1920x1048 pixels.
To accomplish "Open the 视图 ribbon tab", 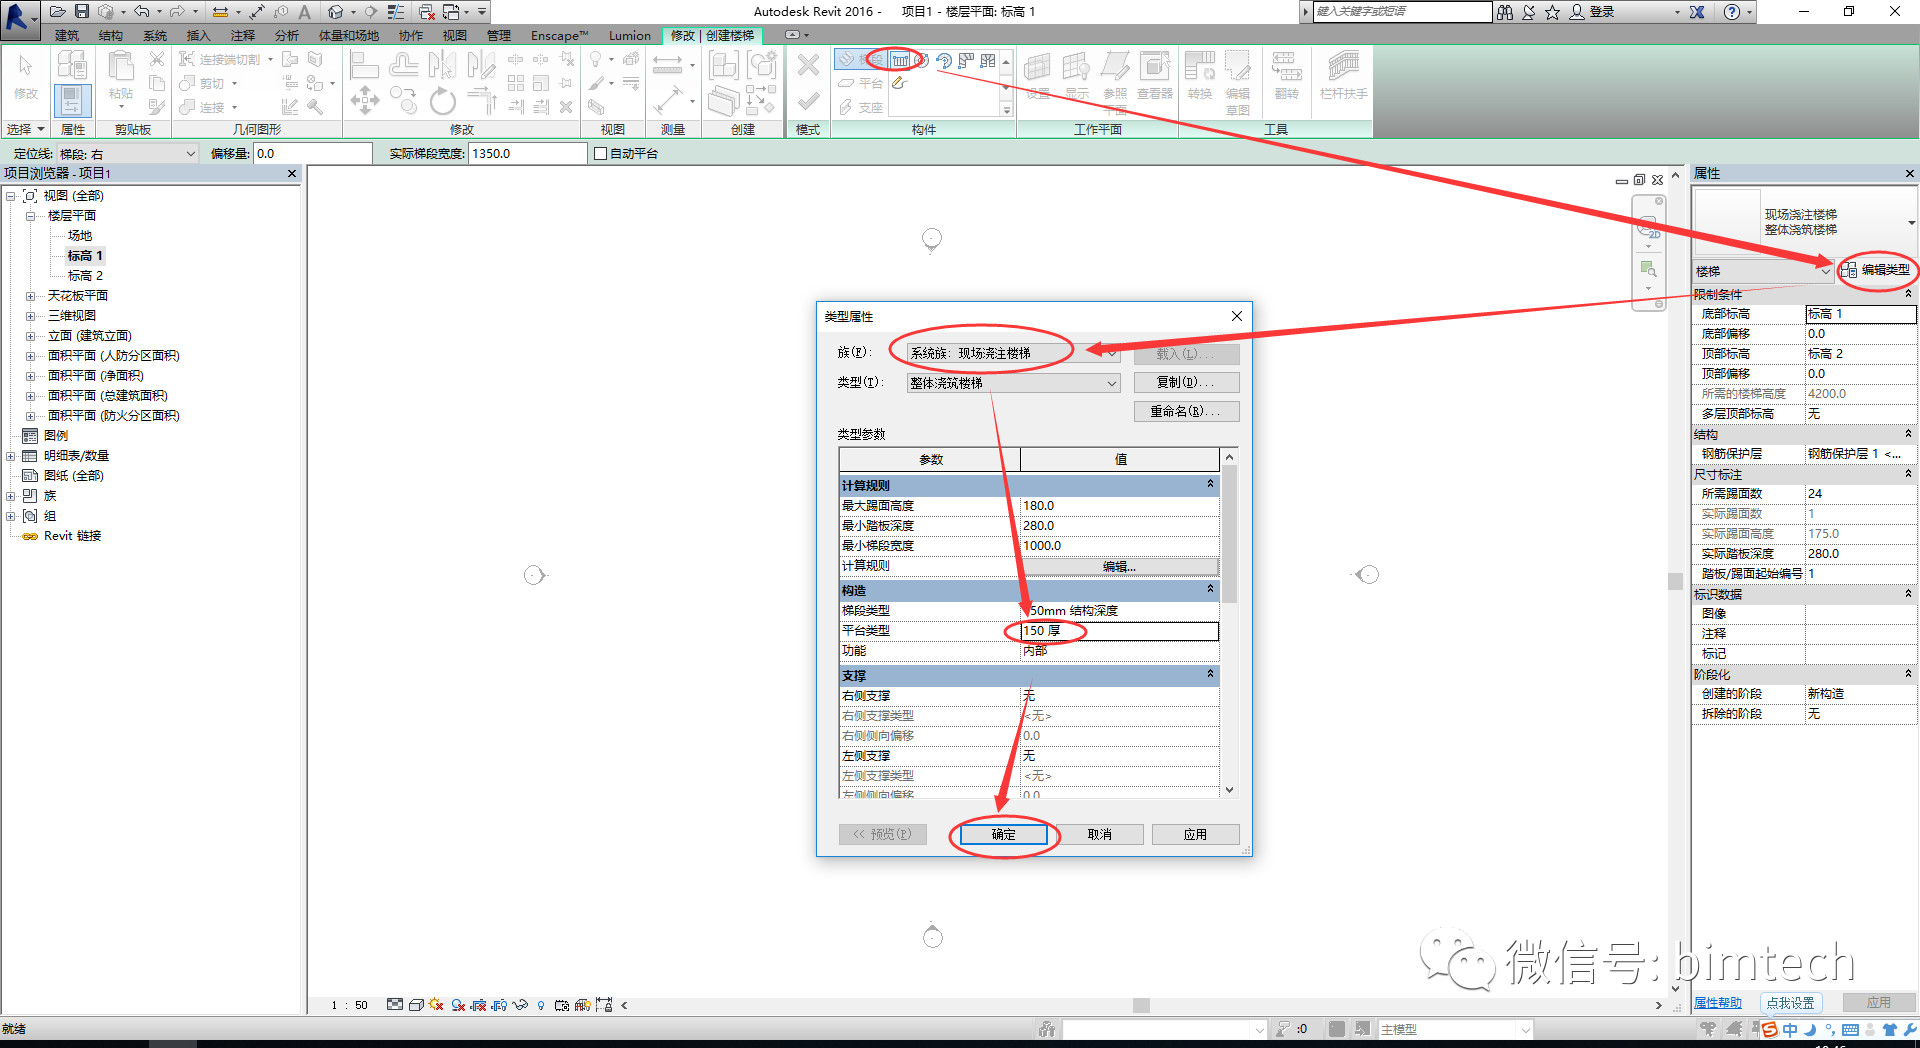I will tap(455, 35).
